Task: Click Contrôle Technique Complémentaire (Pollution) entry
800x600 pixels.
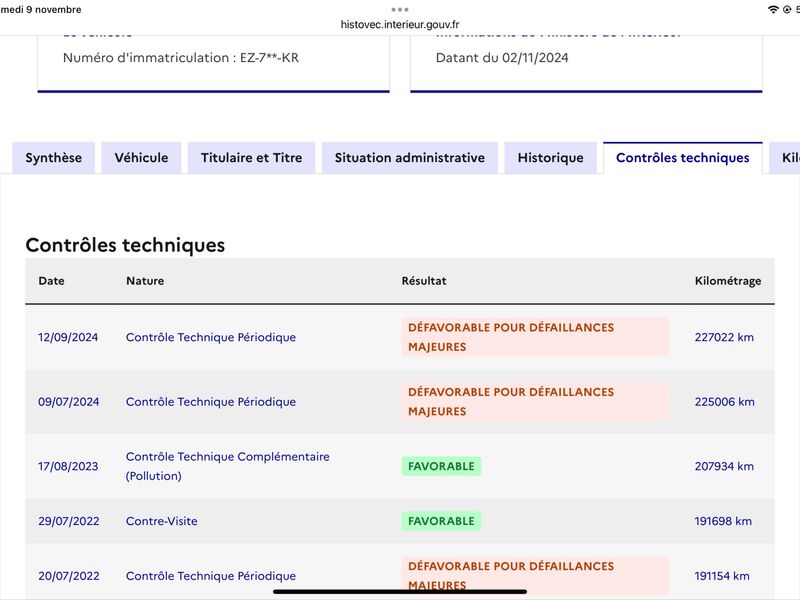Action: pos(228,466)
